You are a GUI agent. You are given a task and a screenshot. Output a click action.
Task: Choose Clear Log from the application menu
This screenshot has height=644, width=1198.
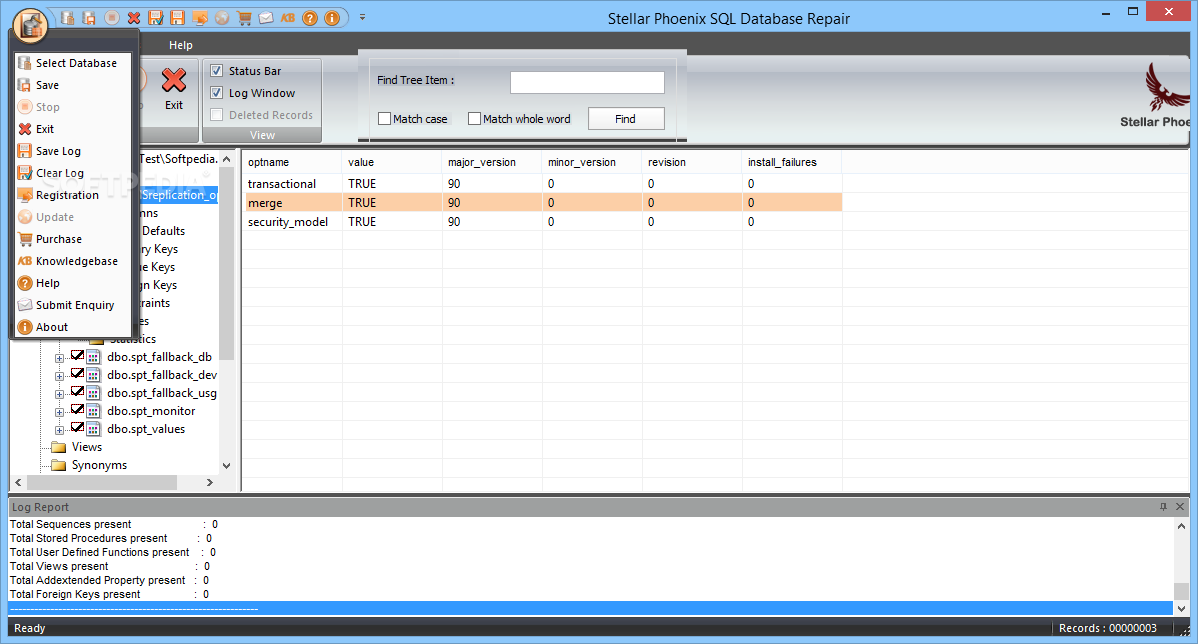74,173
